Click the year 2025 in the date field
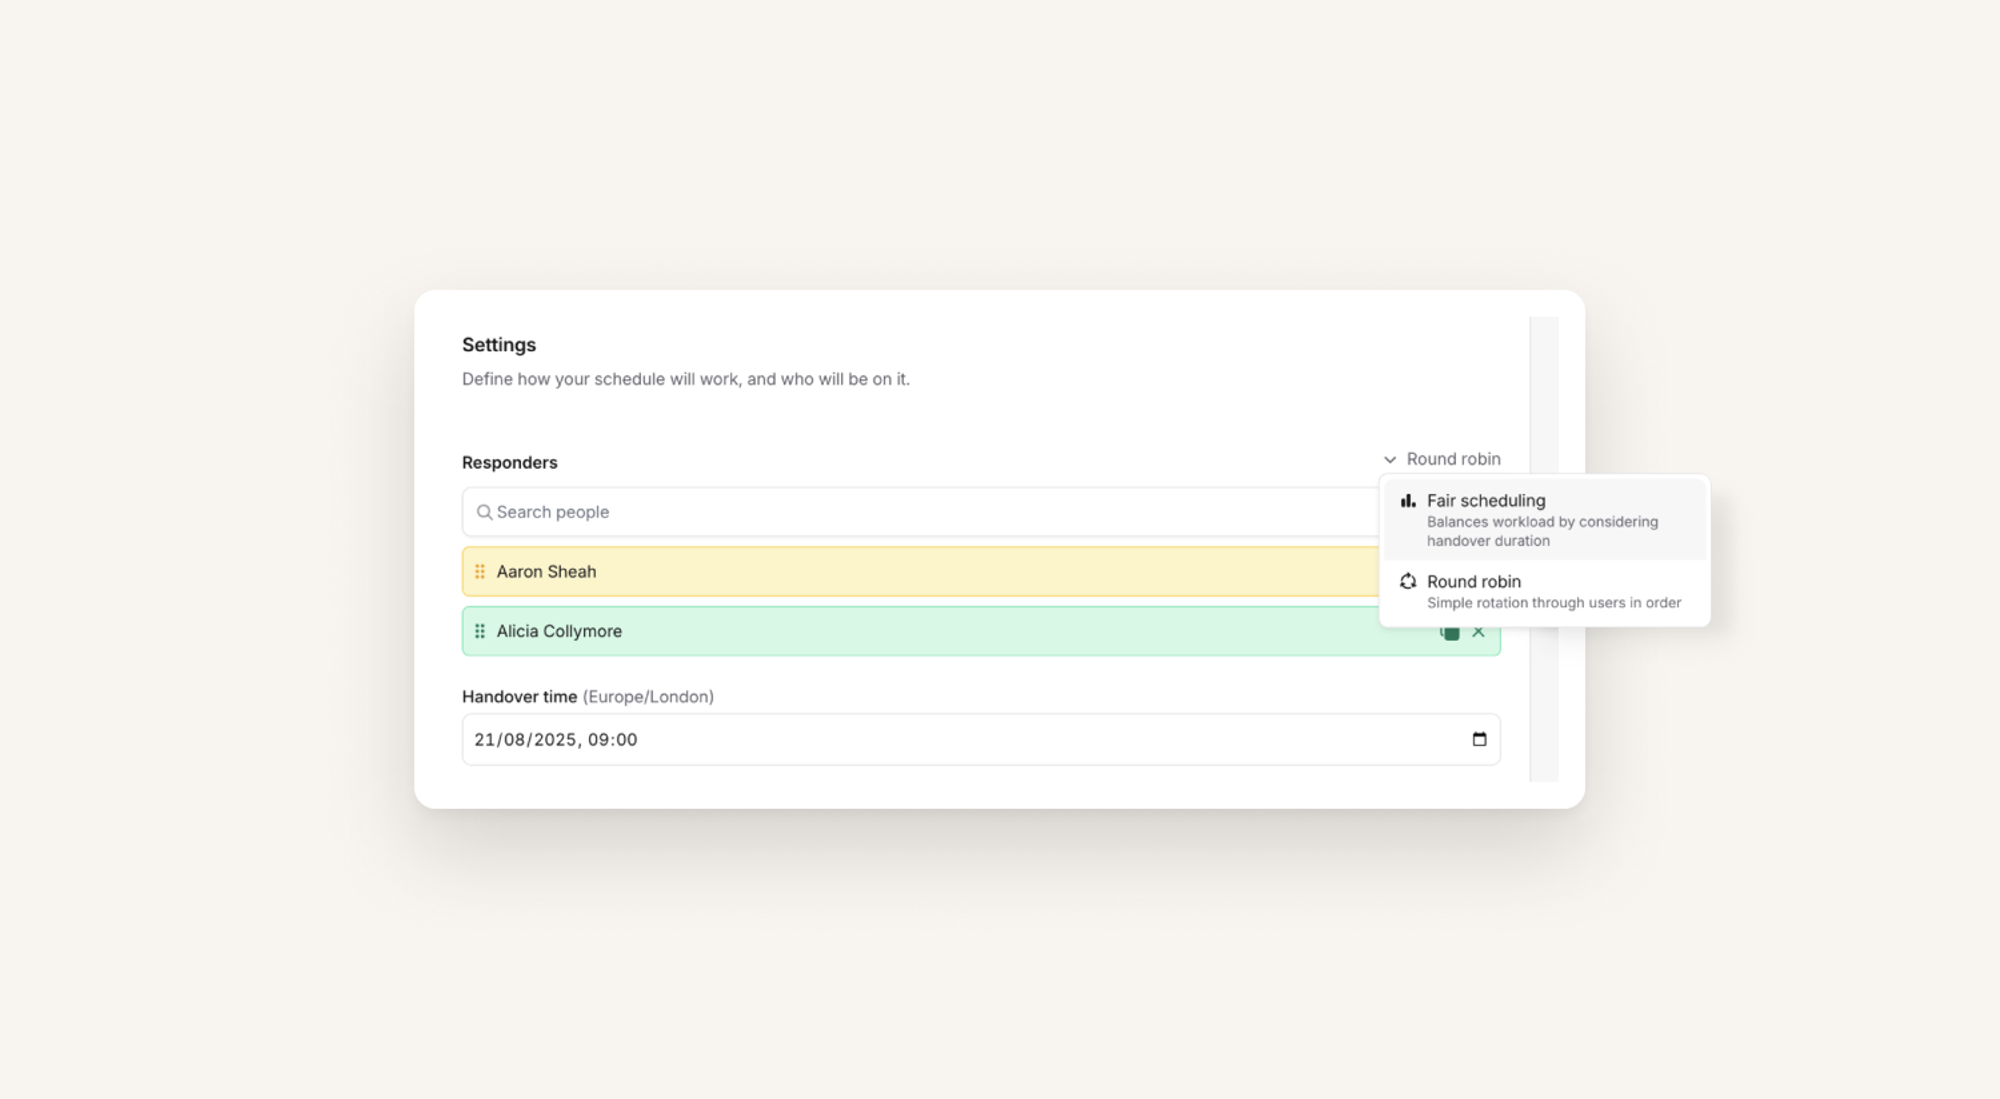Viewport: 2000px width, 1099px height. [x=555, y=740]
